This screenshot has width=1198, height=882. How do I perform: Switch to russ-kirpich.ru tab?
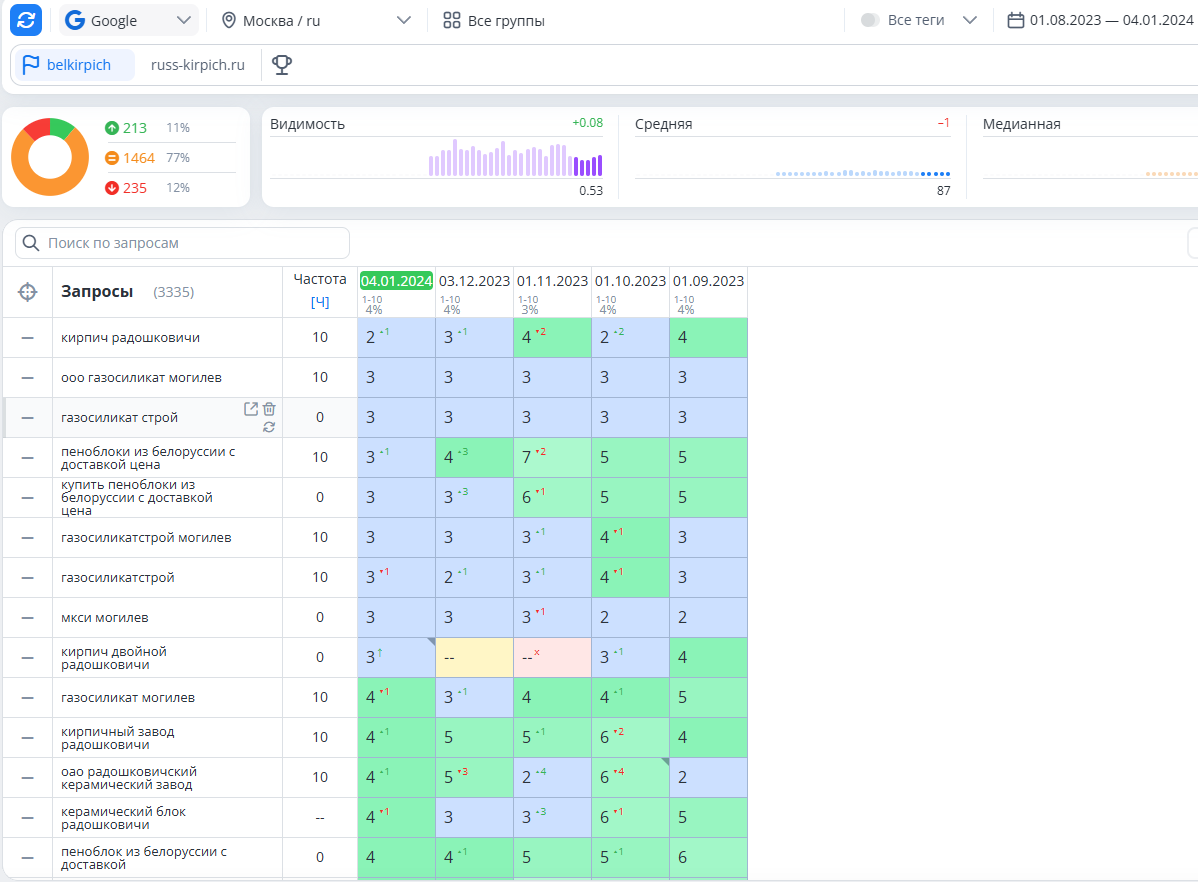pos(198,65)
